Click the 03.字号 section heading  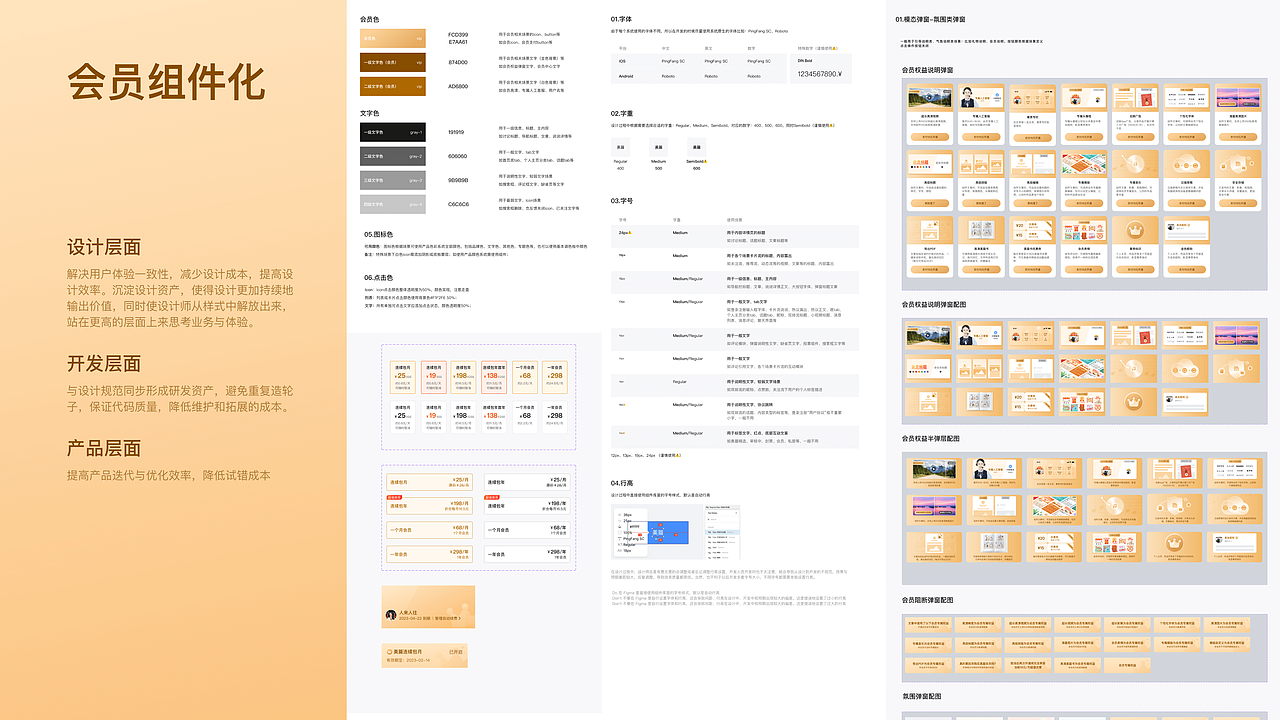(x=624, y=201)
